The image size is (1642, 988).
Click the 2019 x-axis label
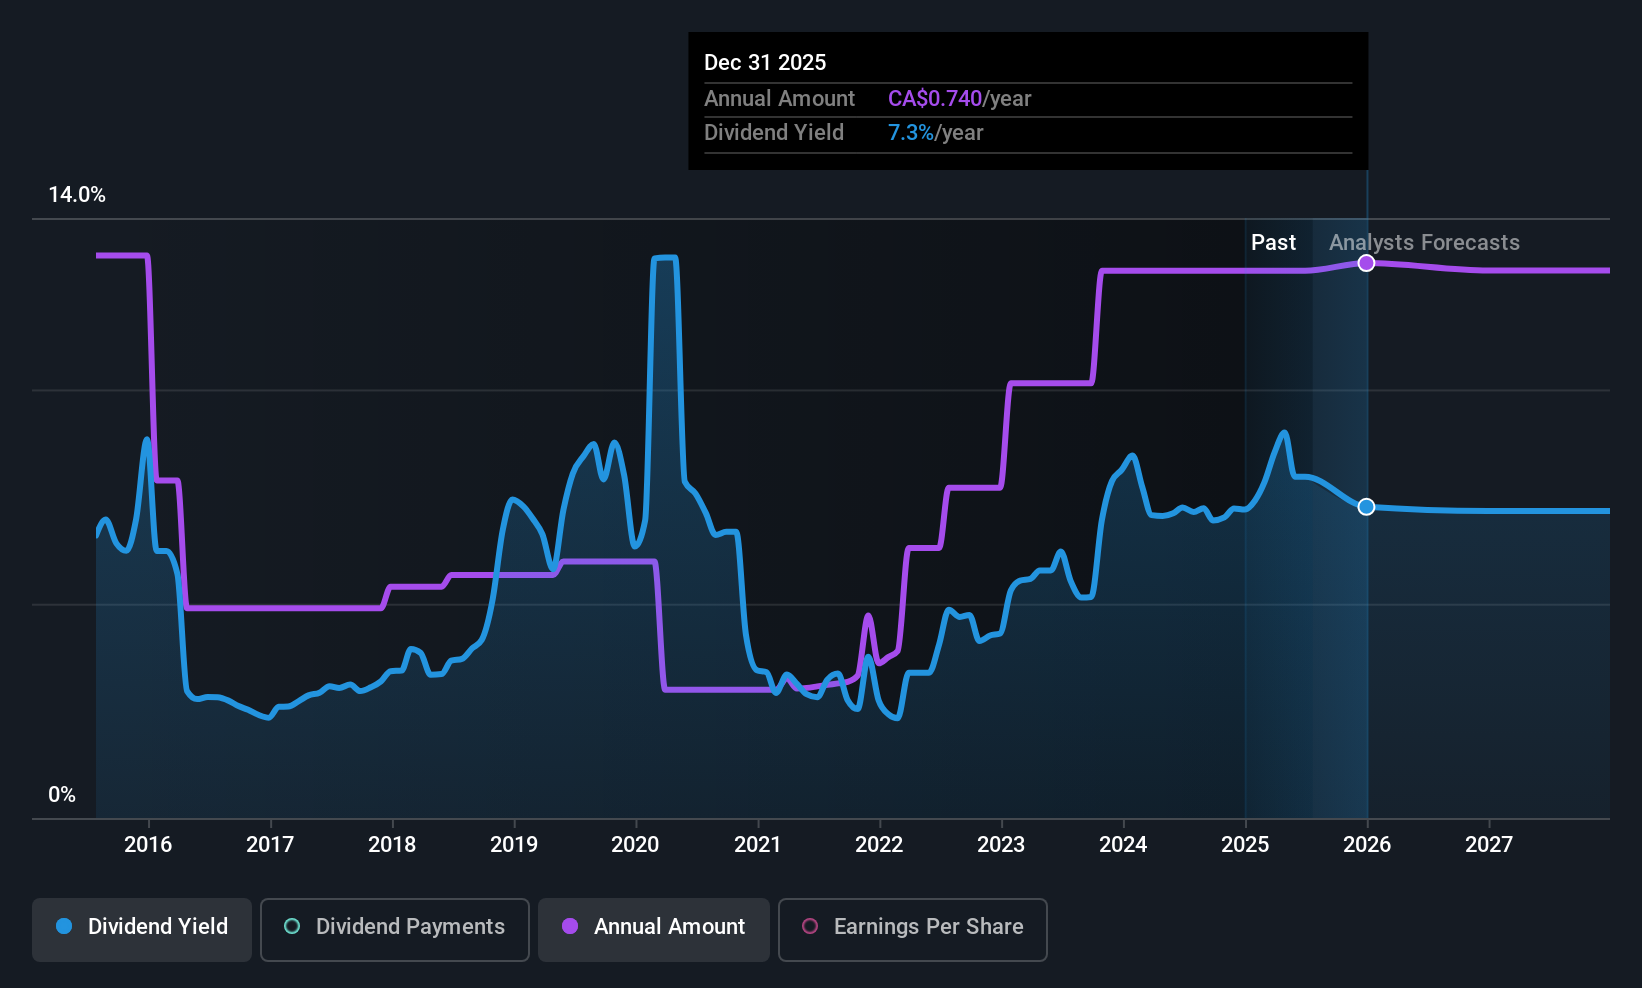click(514, 845)
